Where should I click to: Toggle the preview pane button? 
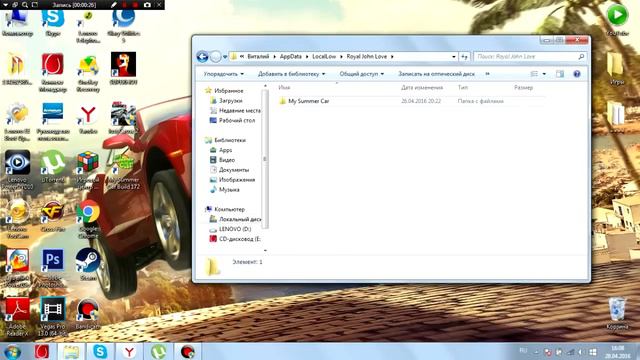pyautogui.click(x=560, y=74)
